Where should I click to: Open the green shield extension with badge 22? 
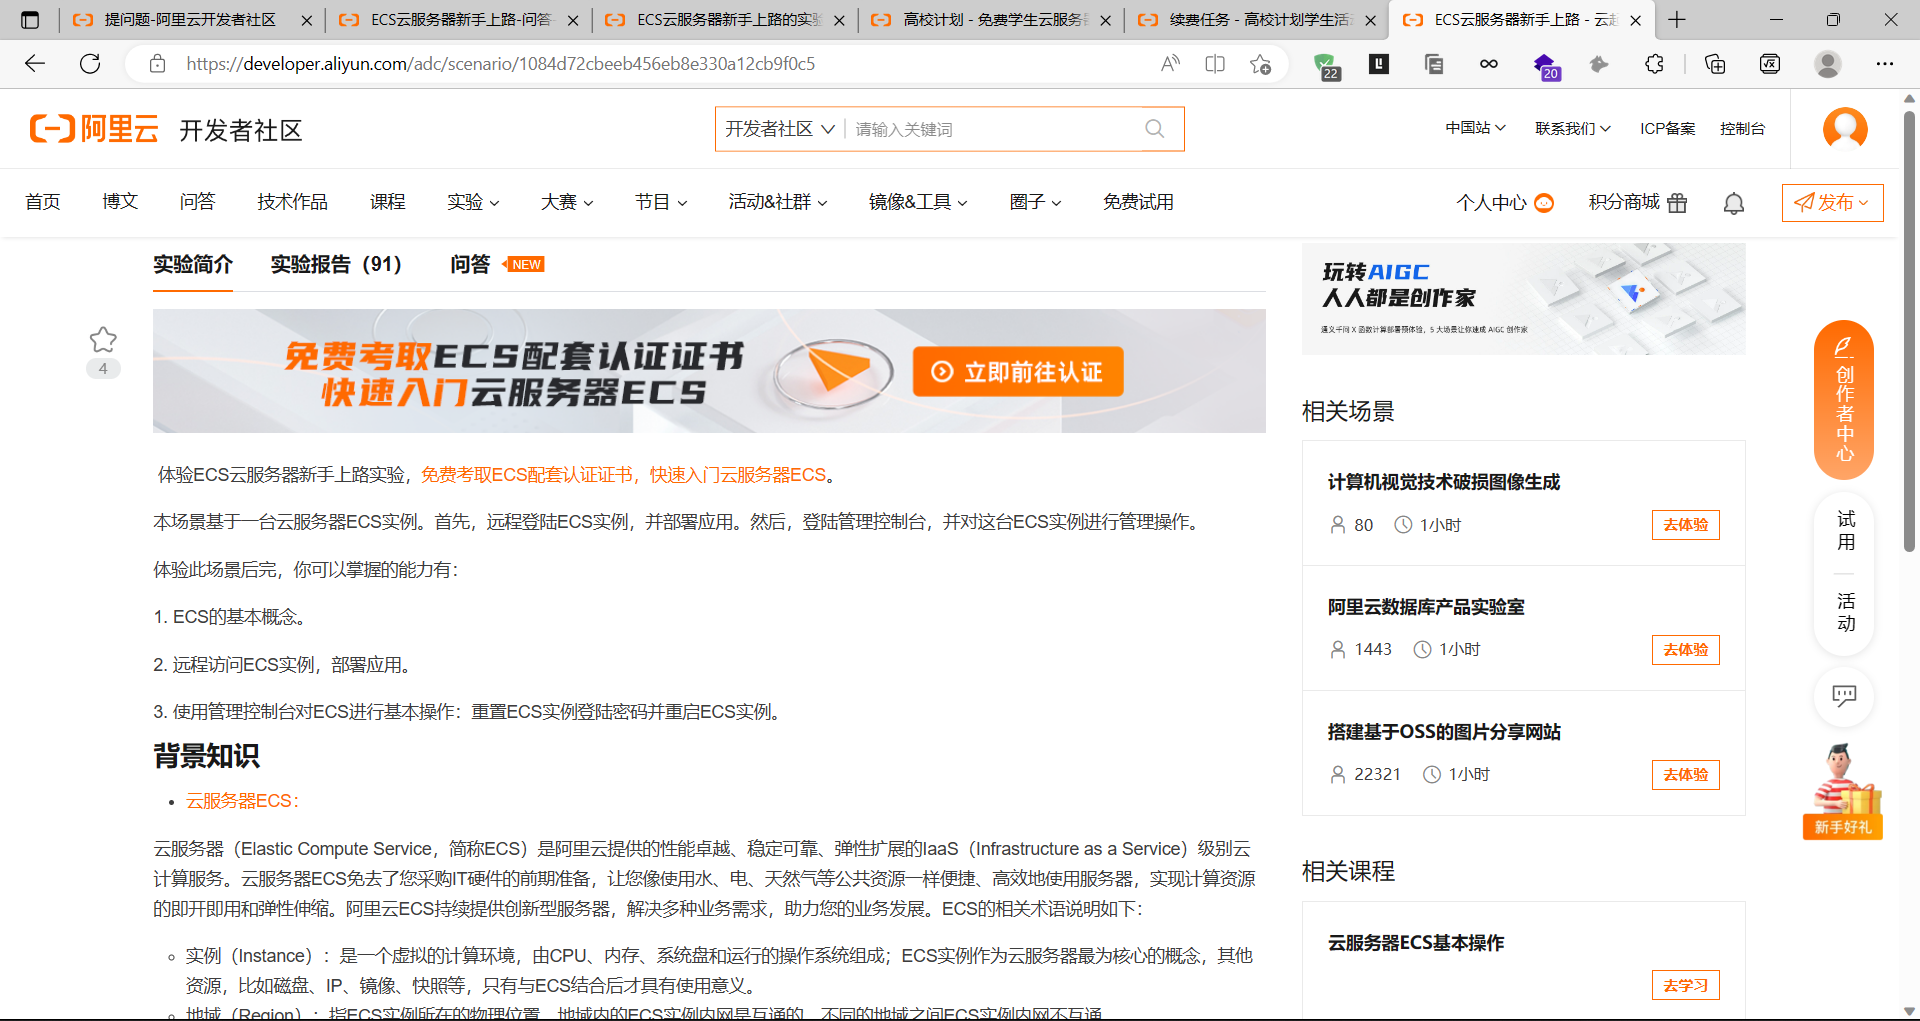[1326, 66]
